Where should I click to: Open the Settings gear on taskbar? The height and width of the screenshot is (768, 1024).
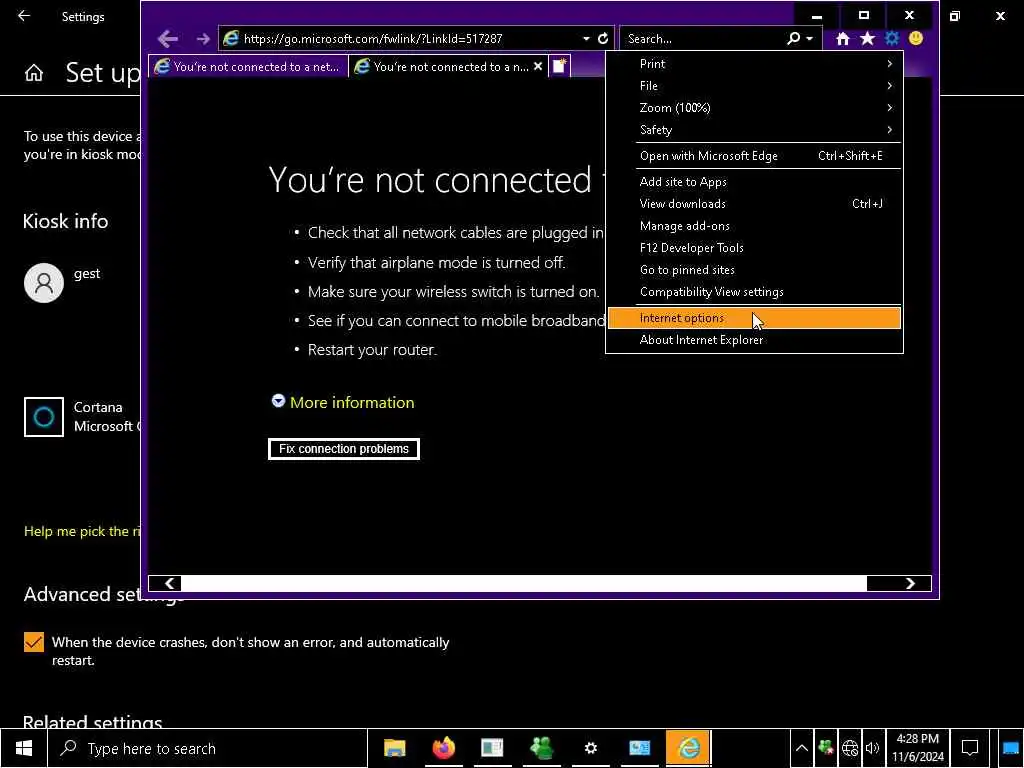click(x=590, y=748)
